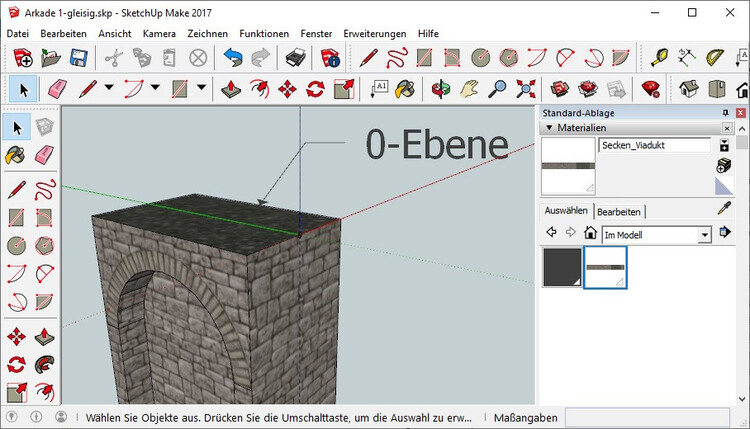Collapse the Materialien panel
Viewport: 750px width, 429px height.
[x=549, y=128]
